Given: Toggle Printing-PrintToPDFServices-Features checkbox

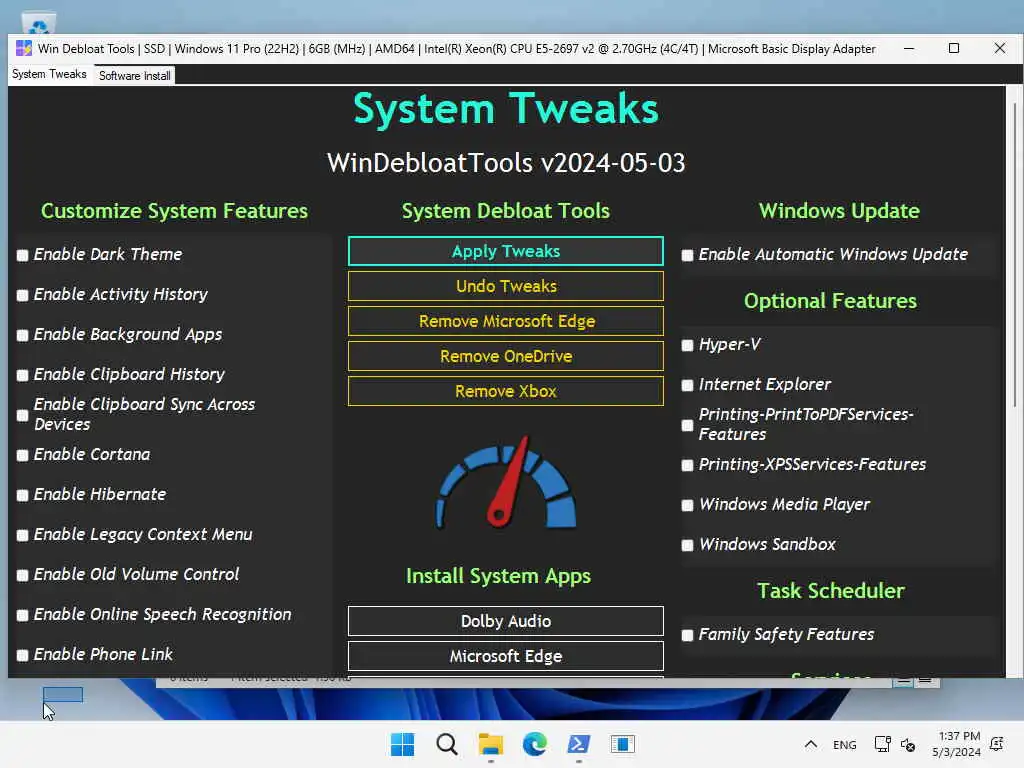Looking at the screenshot, I should pyautogui.click(x=687, y=425).
